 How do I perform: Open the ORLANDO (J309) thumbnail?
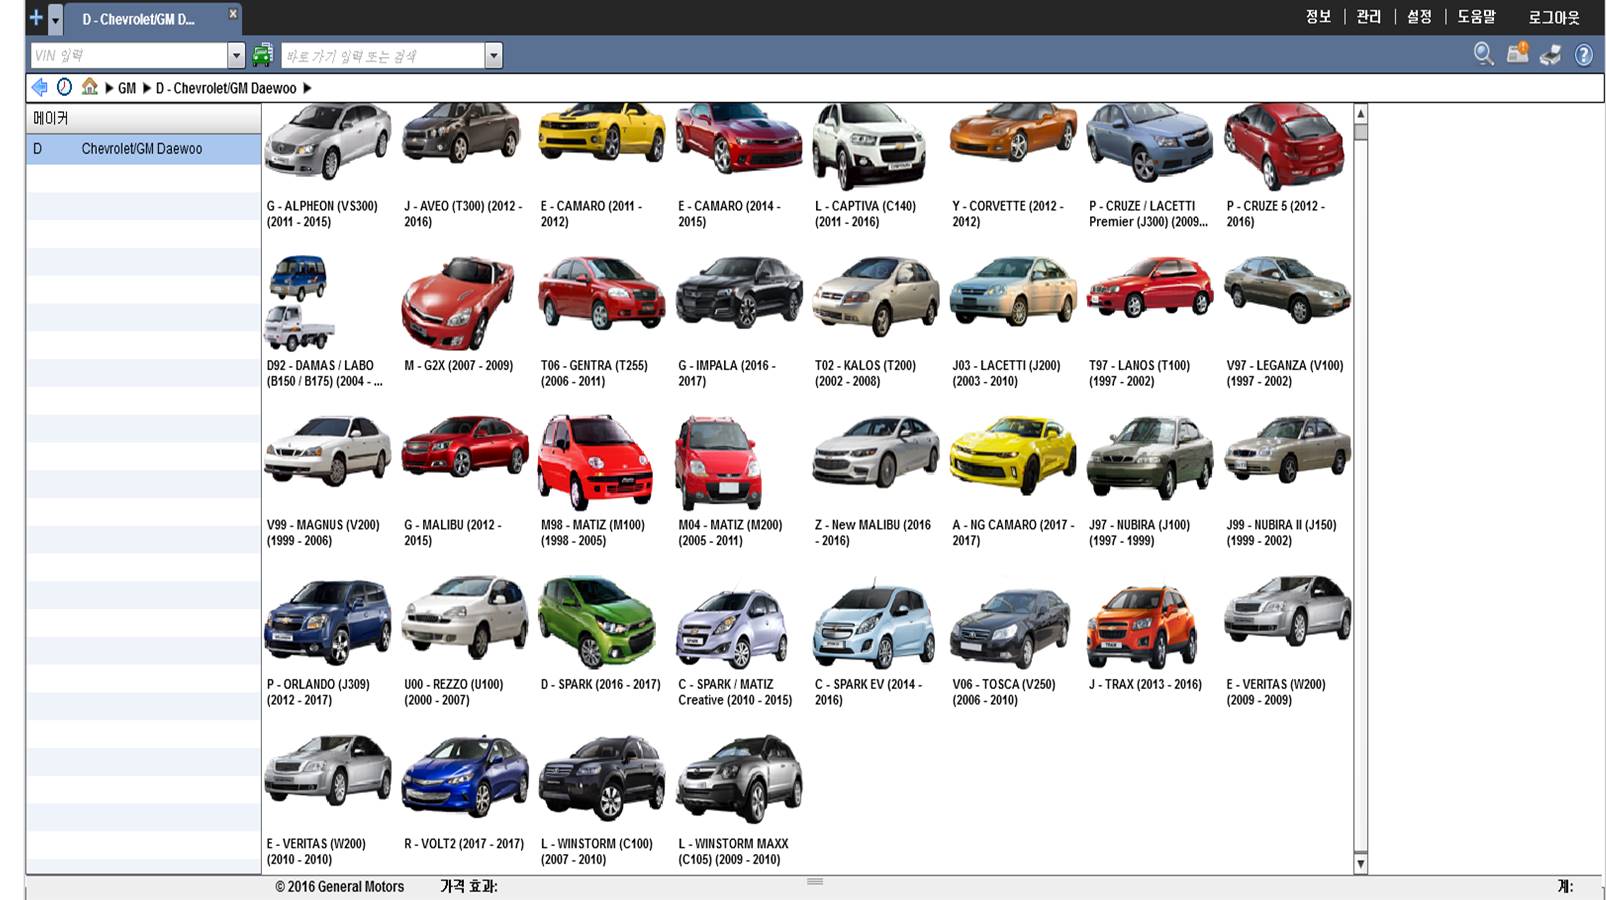click(x=327, y=621)
